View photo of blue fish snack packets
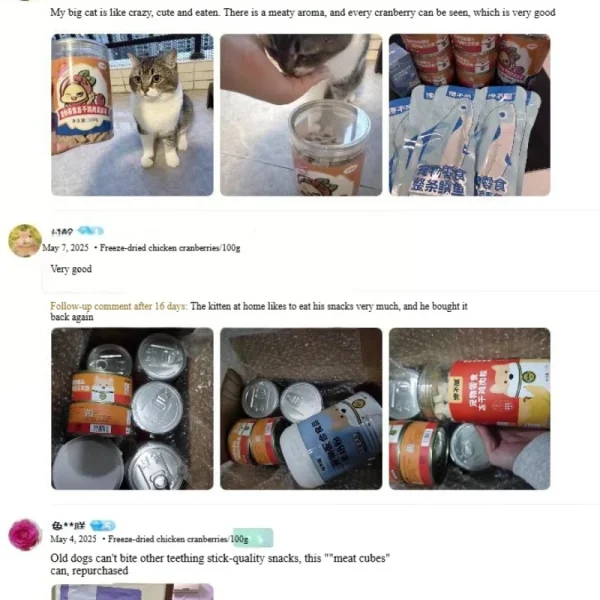 470,115
